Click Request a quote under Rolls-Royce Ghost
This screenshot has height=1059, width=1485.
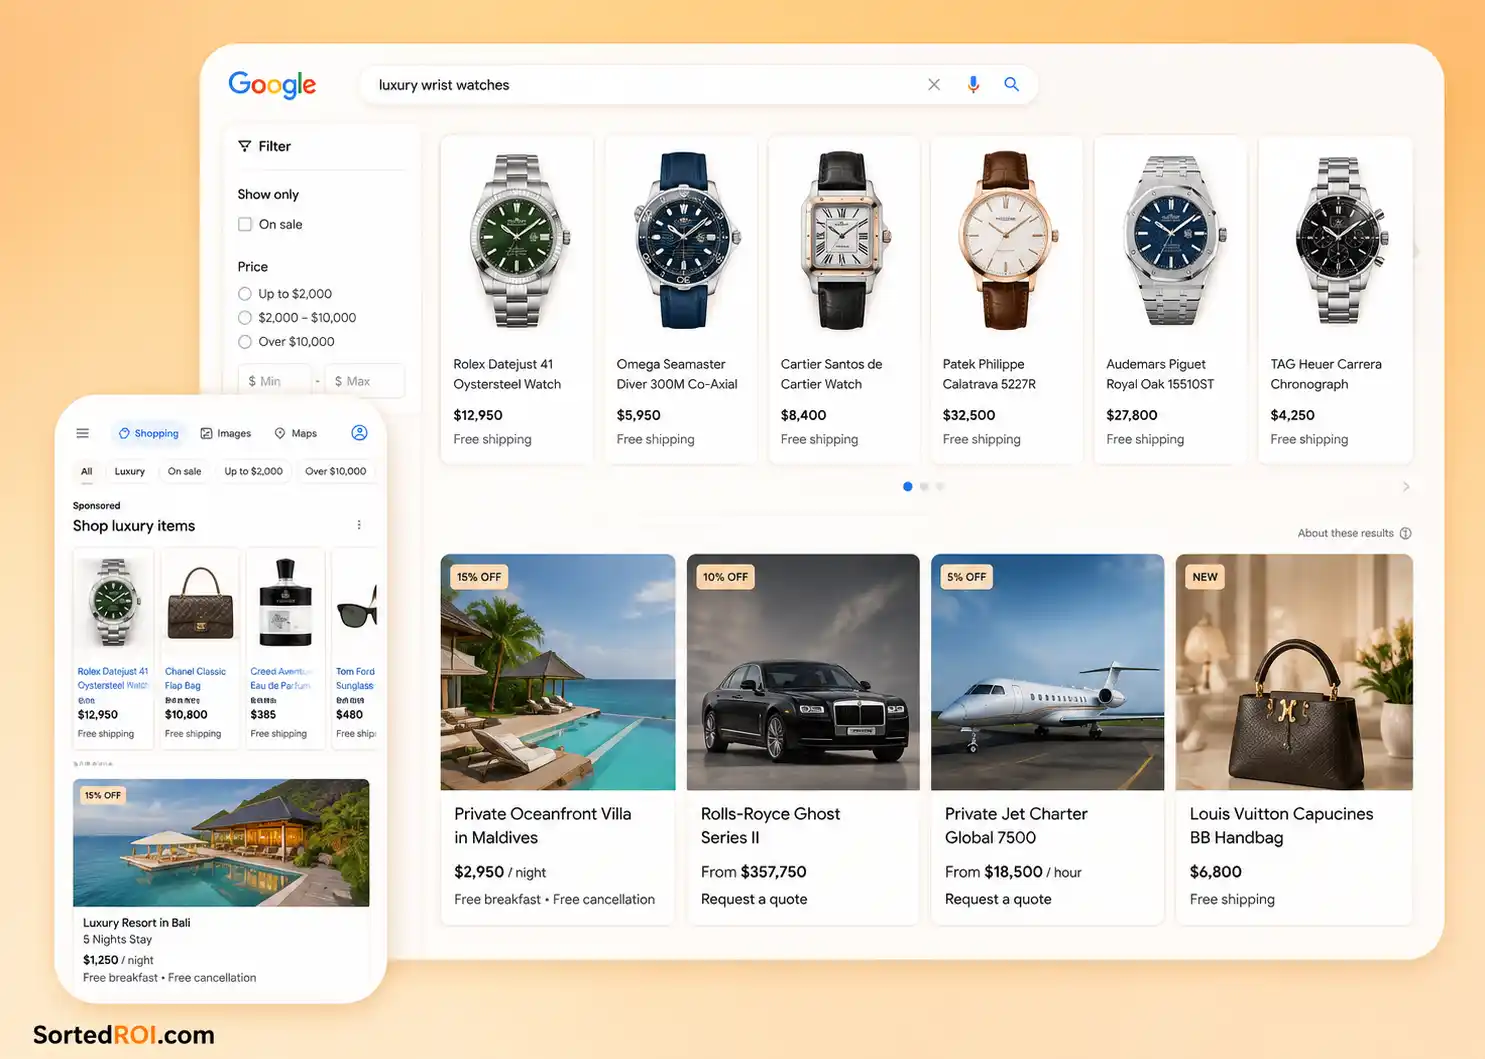click(x=754, y=899)
